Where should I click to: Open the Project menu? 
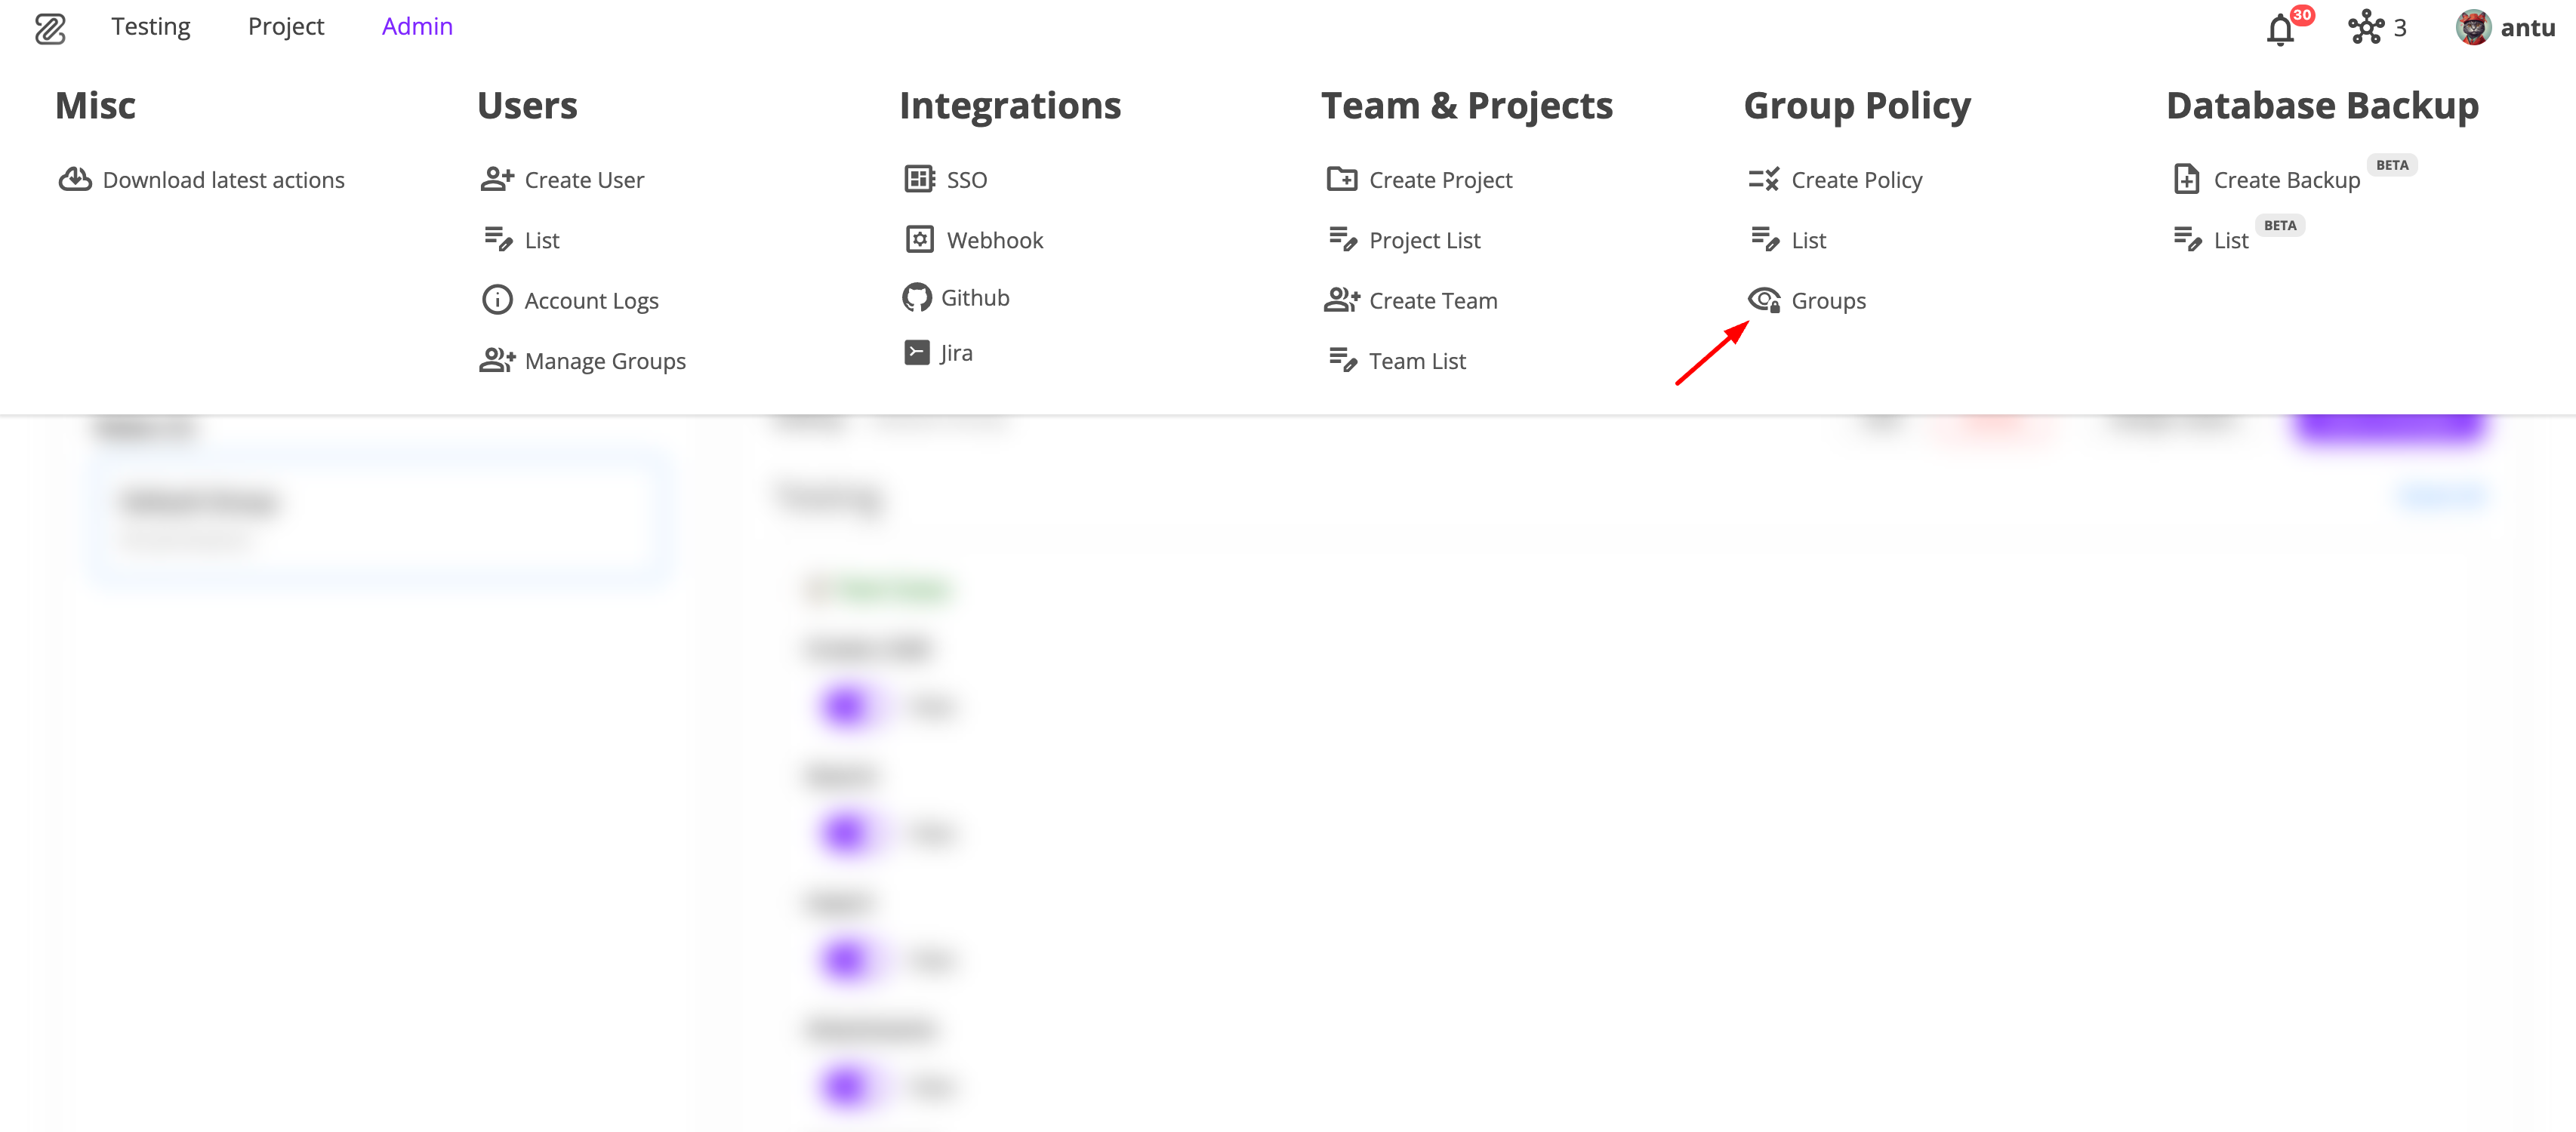tap(286, 27)
